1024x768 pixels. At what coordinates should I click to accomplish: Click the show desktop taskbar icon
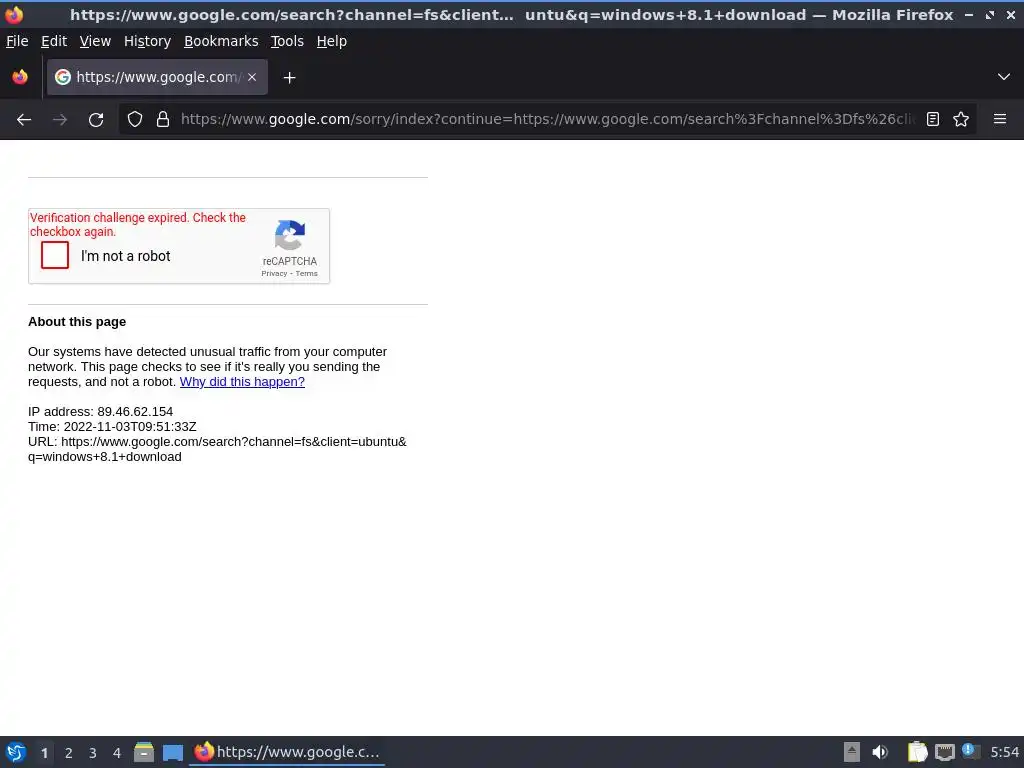tap(172, 752)
